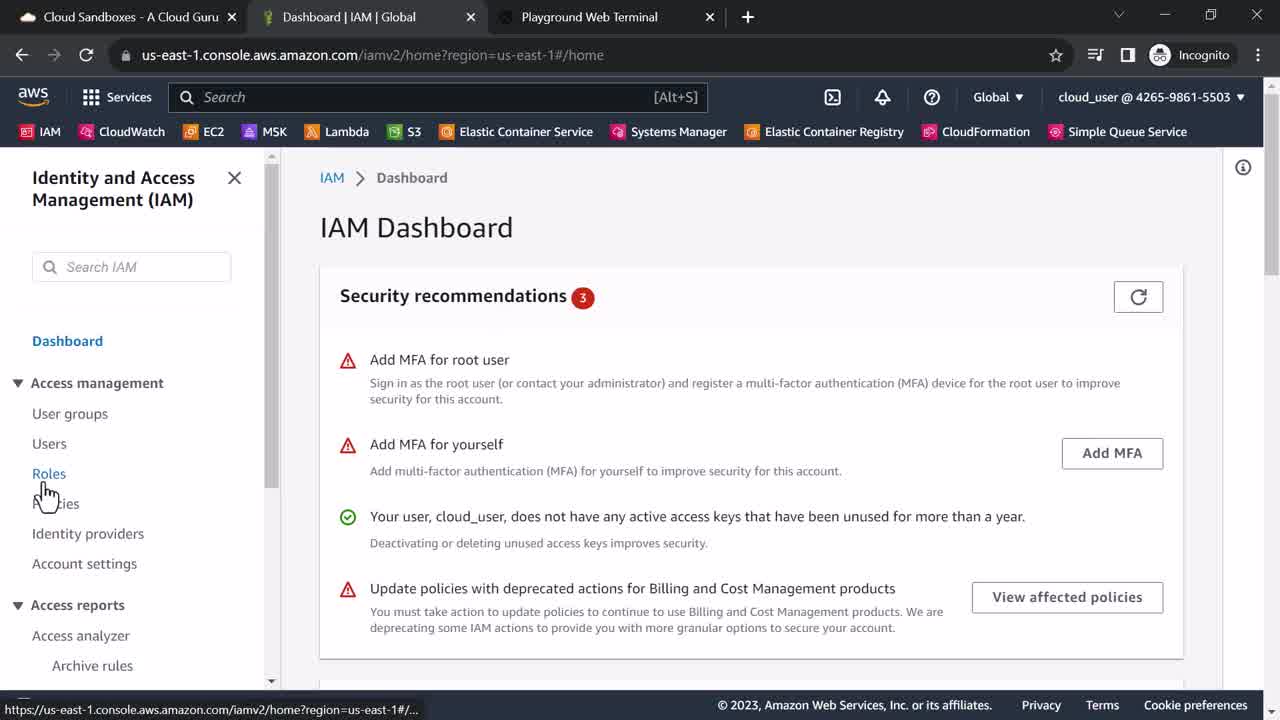Collapse the Access management section
The width and height of the screenshot is (1280, 720).
pos(18,383)
